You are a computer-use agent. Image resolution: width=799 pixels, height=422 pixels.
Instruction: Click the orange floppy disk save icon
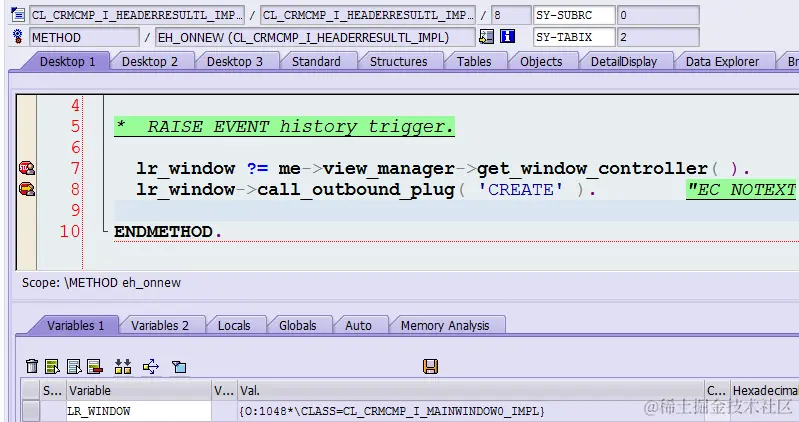[x=431, y=366]
